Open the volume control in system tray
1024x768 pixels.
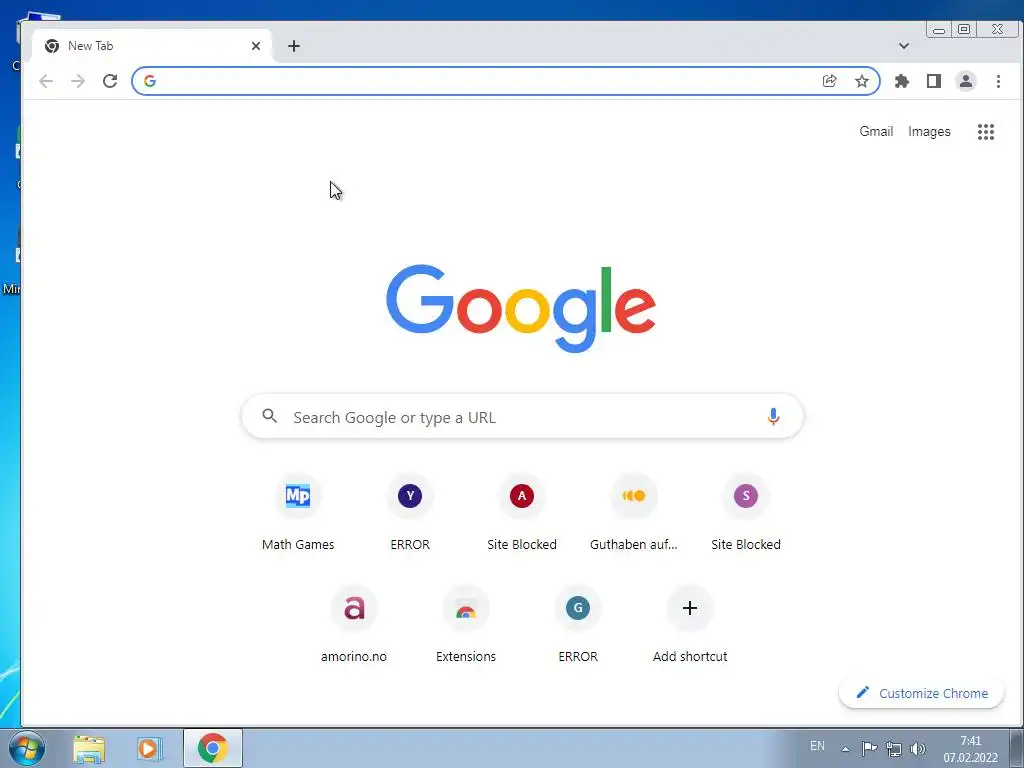[x=918, y=748]
